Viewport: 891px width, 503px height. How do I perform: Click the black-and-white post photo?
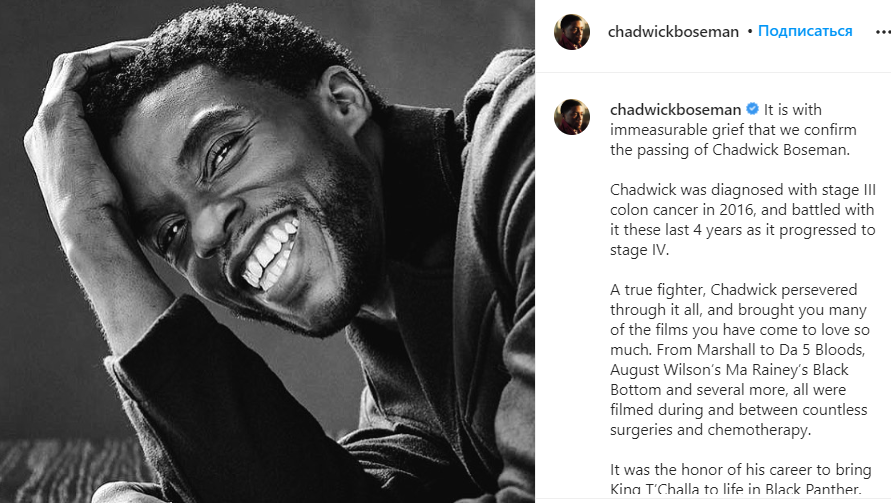(267, 251)
